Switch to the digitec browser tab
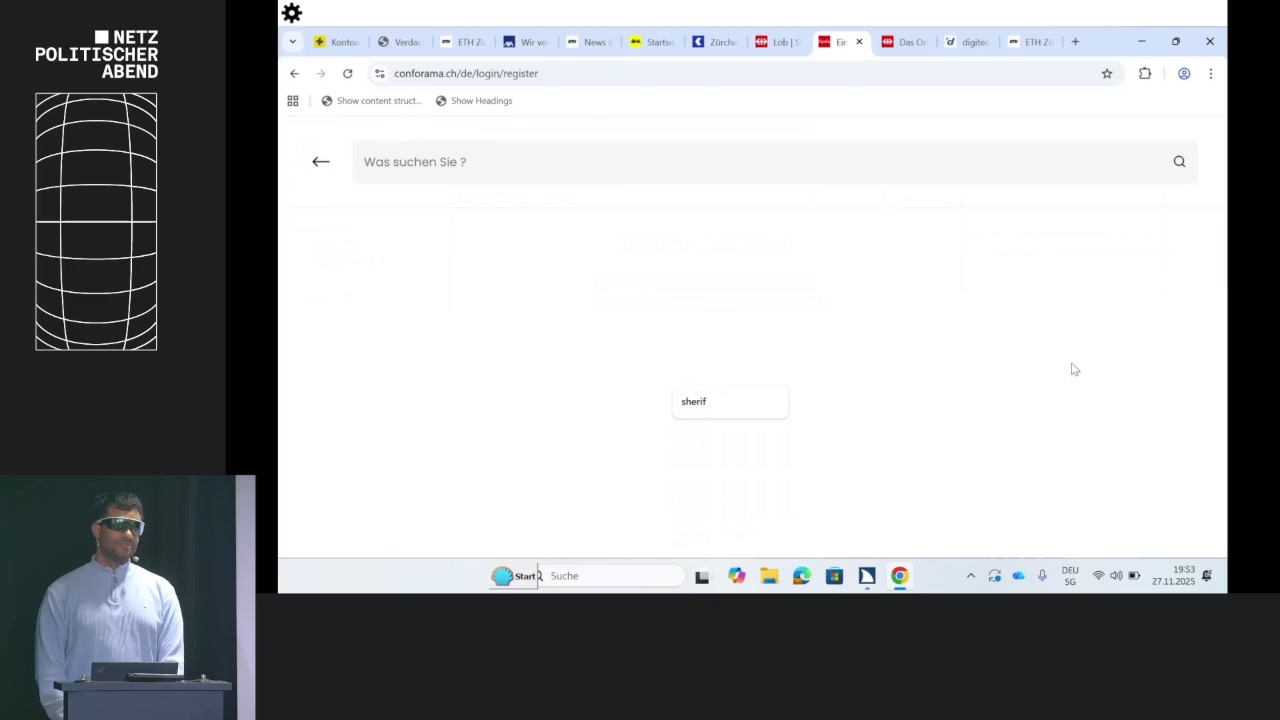This screenshot has height=720, width=1280. (967, 42)
